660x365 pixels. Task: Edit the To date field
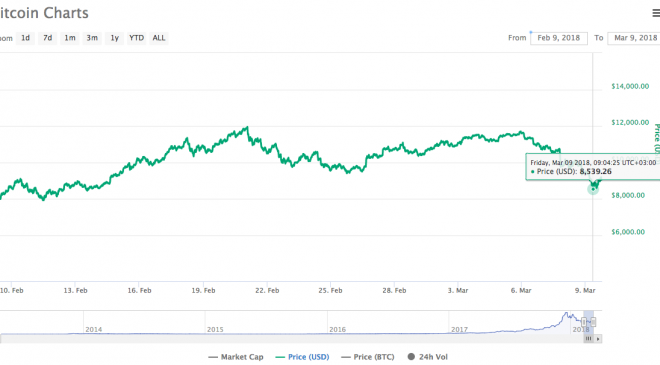pyautogui.click(x=635, y=38)
